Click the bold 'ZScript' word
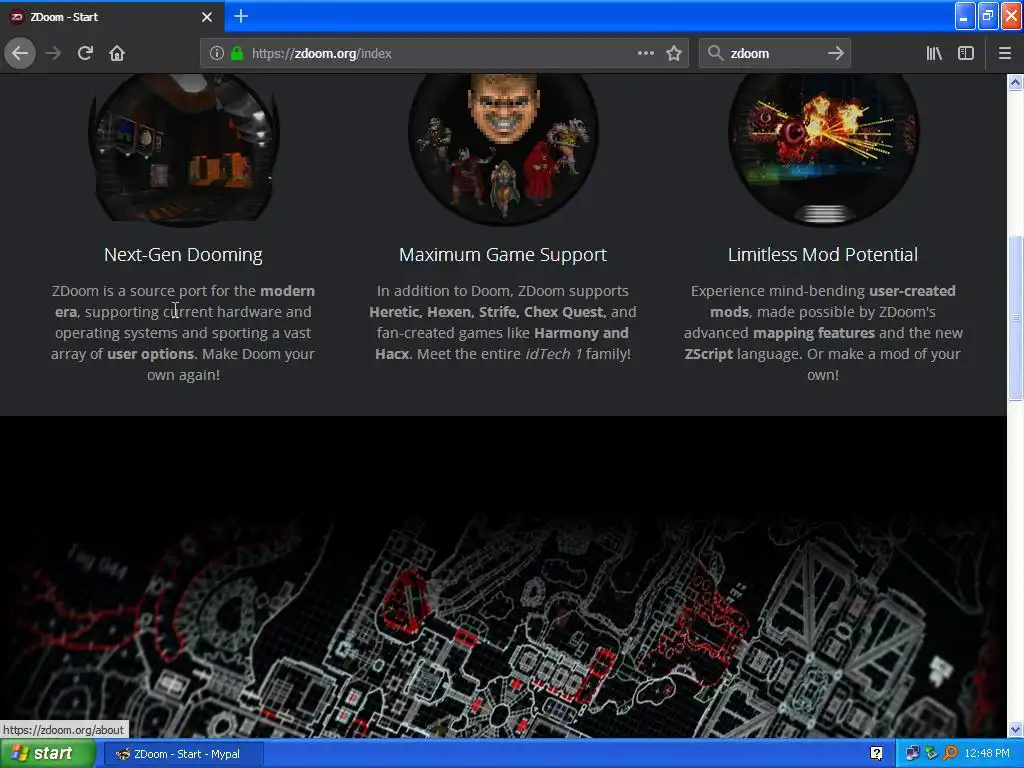This screenshot has width=1024, height=768. pyautogui.click(x=709, y=354)
